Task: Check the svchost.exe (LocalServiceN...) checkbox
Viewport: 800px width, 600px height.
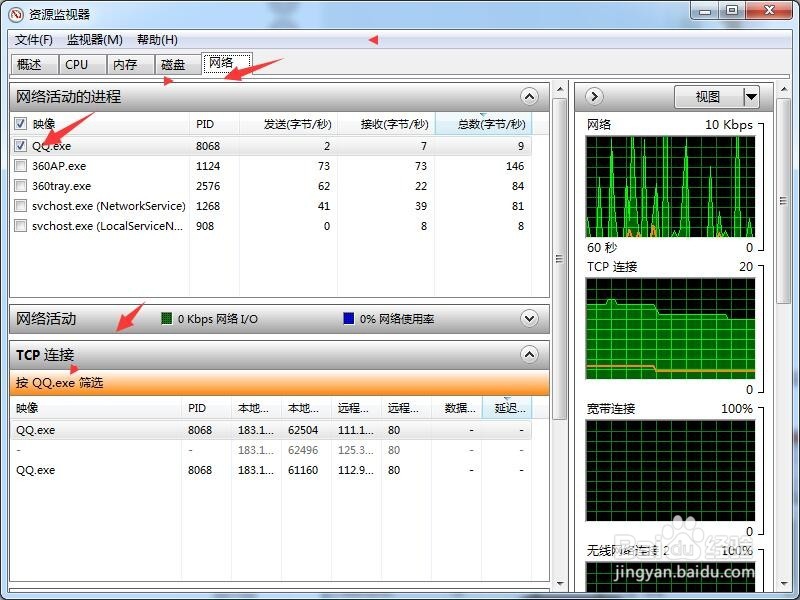Action: [x=20, y=226]
